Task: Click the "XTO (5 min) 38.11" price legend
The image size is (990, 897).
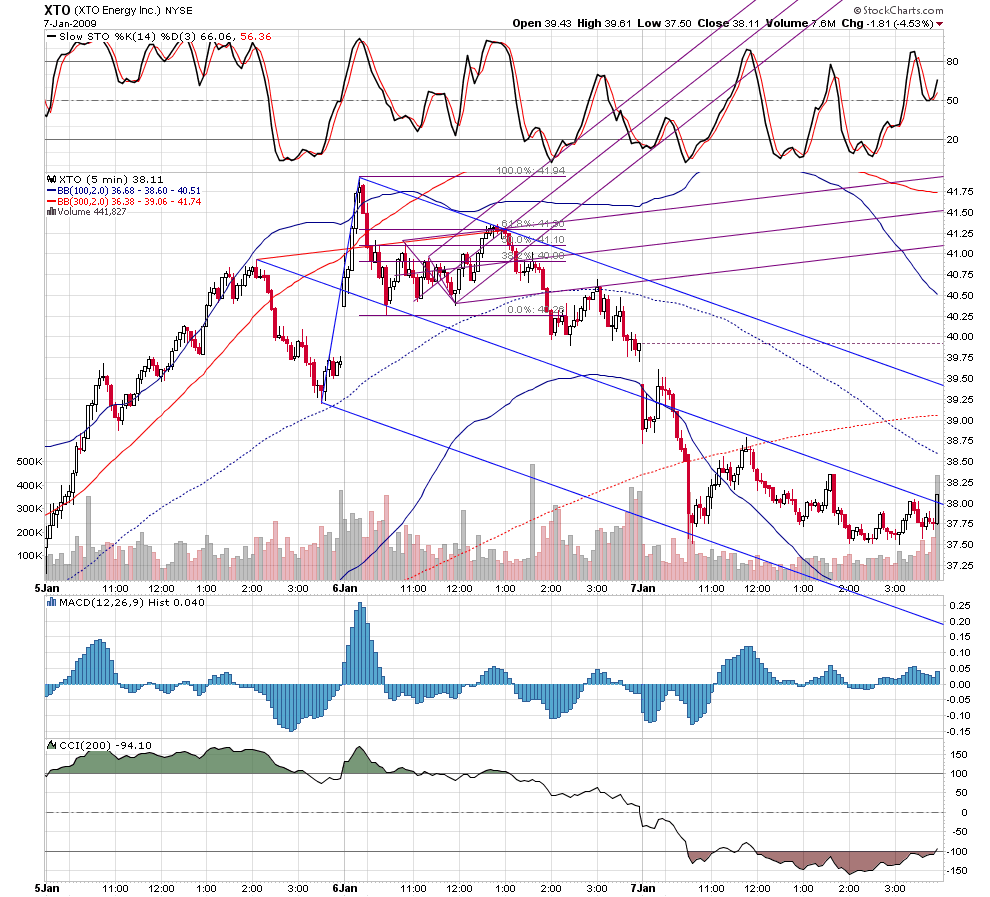Action: pyautogui.click(x=111, y=179)
